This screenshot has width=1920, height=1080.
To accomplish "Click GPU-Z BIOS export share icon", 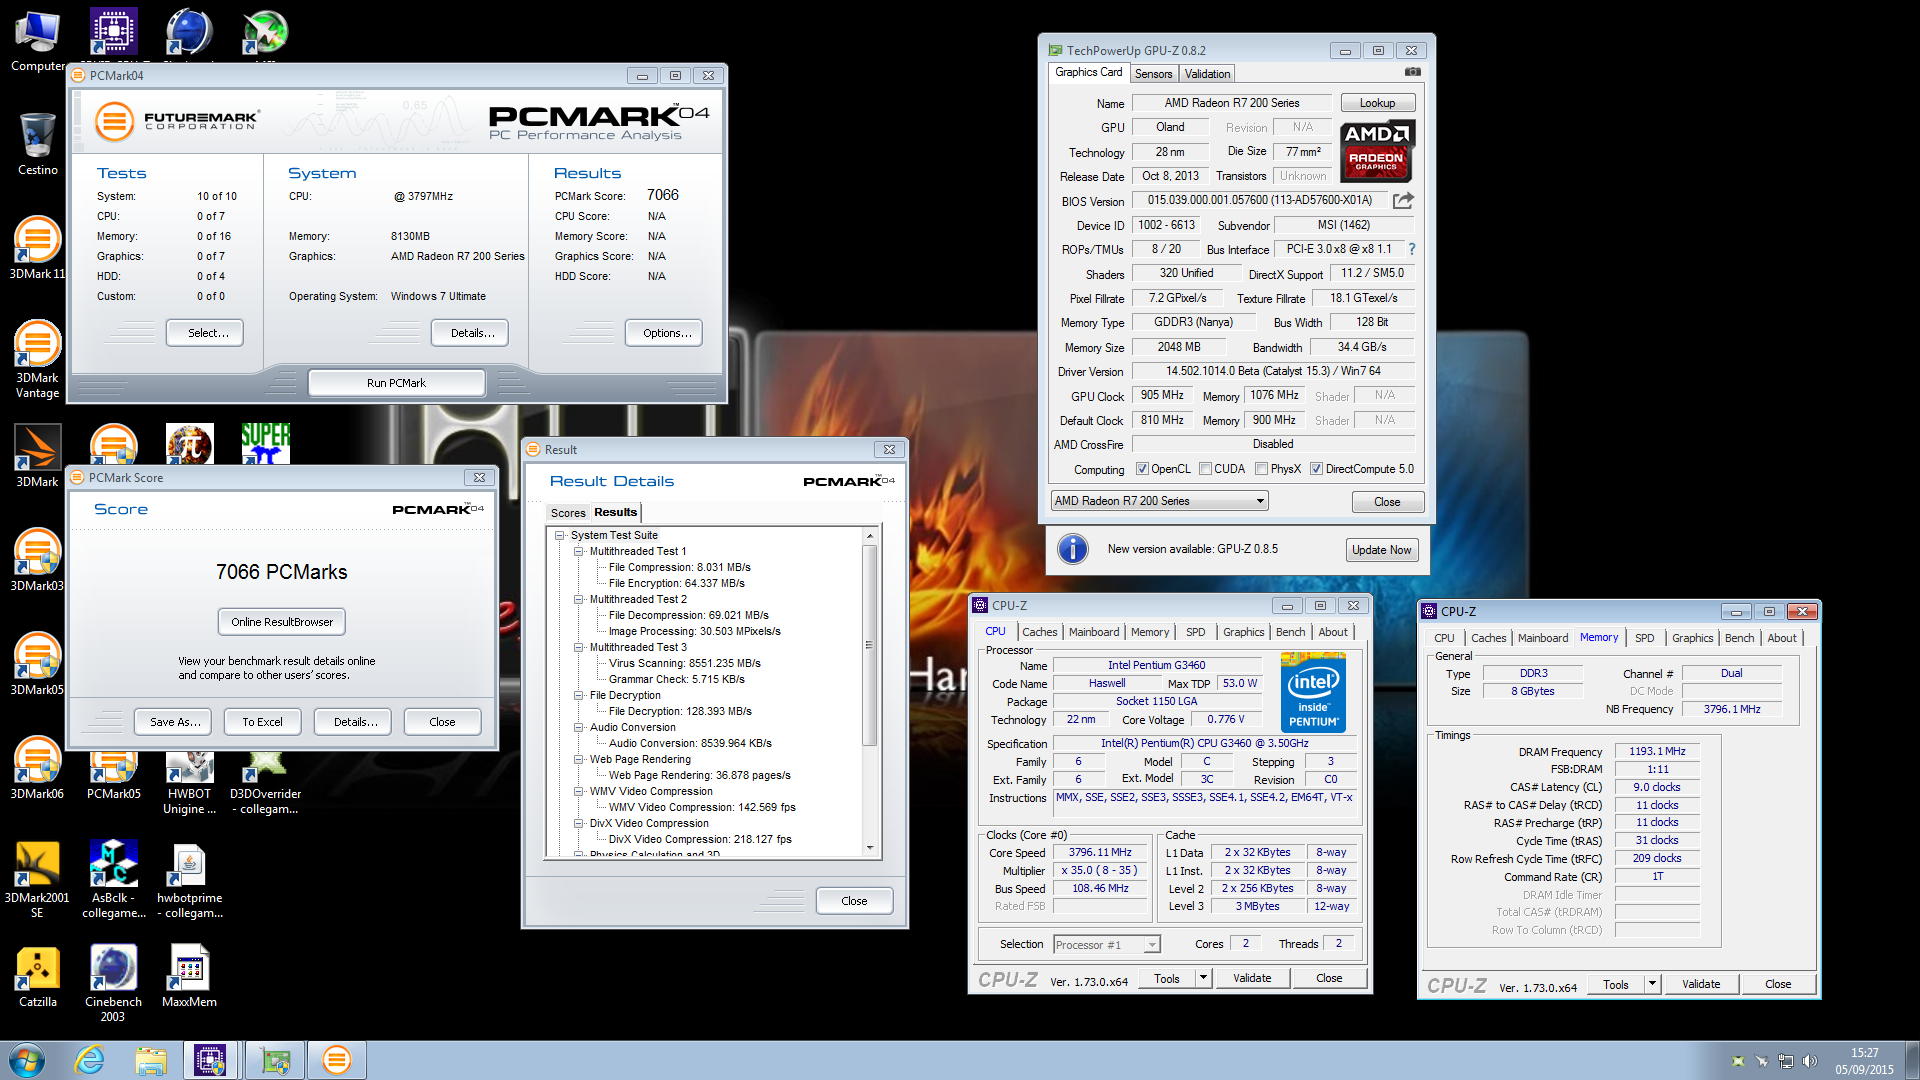I will point(1404,200).
